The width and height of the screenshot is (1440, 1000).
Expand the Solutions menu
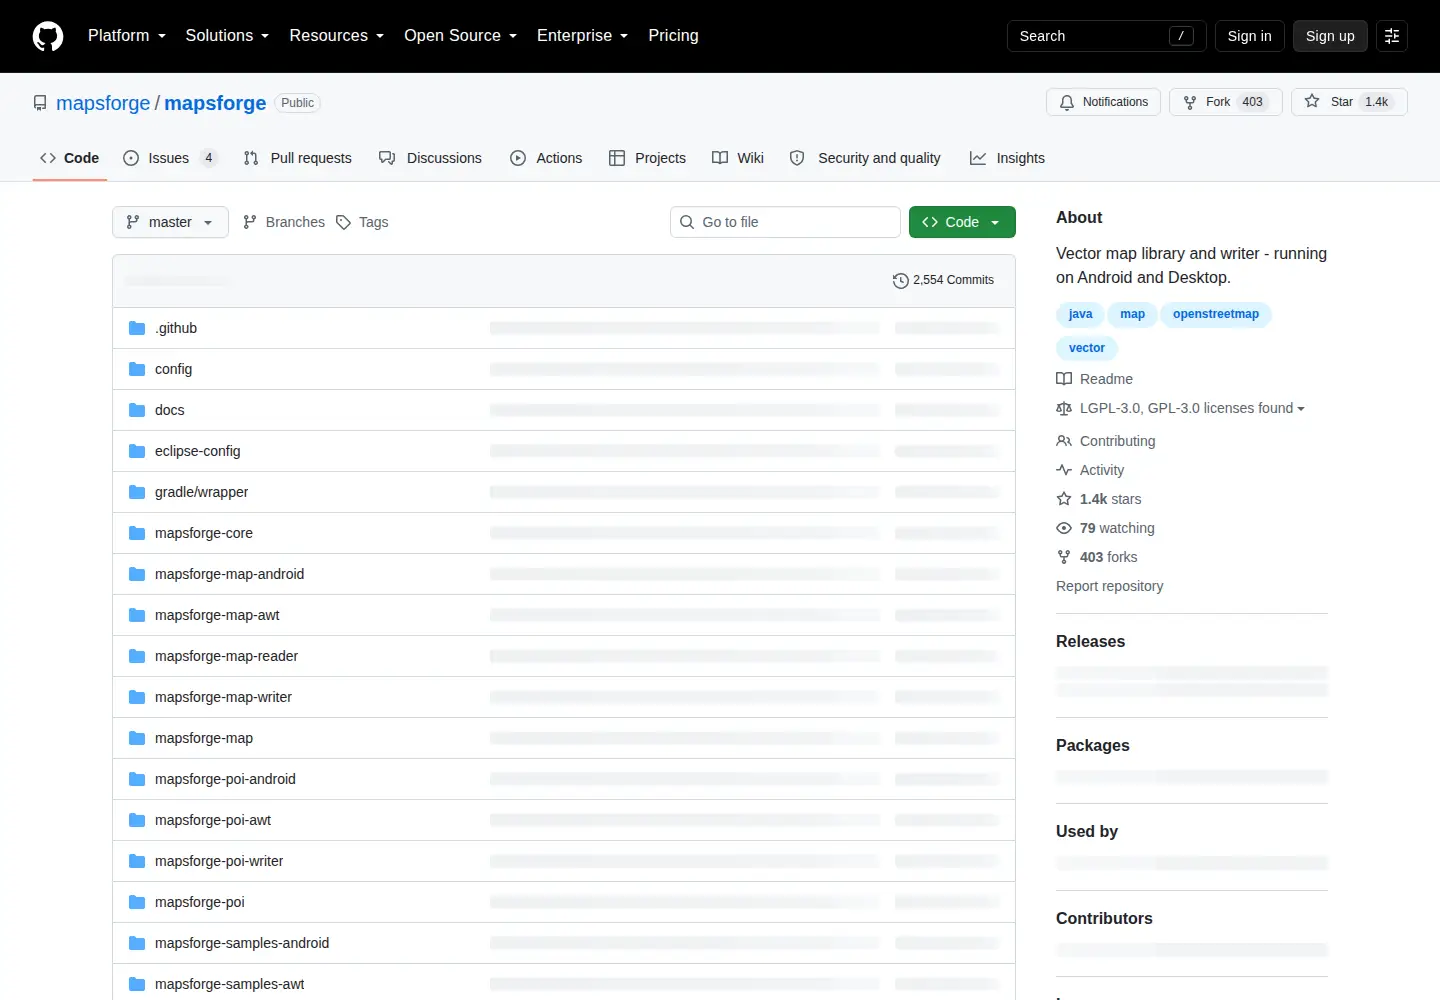point(227,36)
